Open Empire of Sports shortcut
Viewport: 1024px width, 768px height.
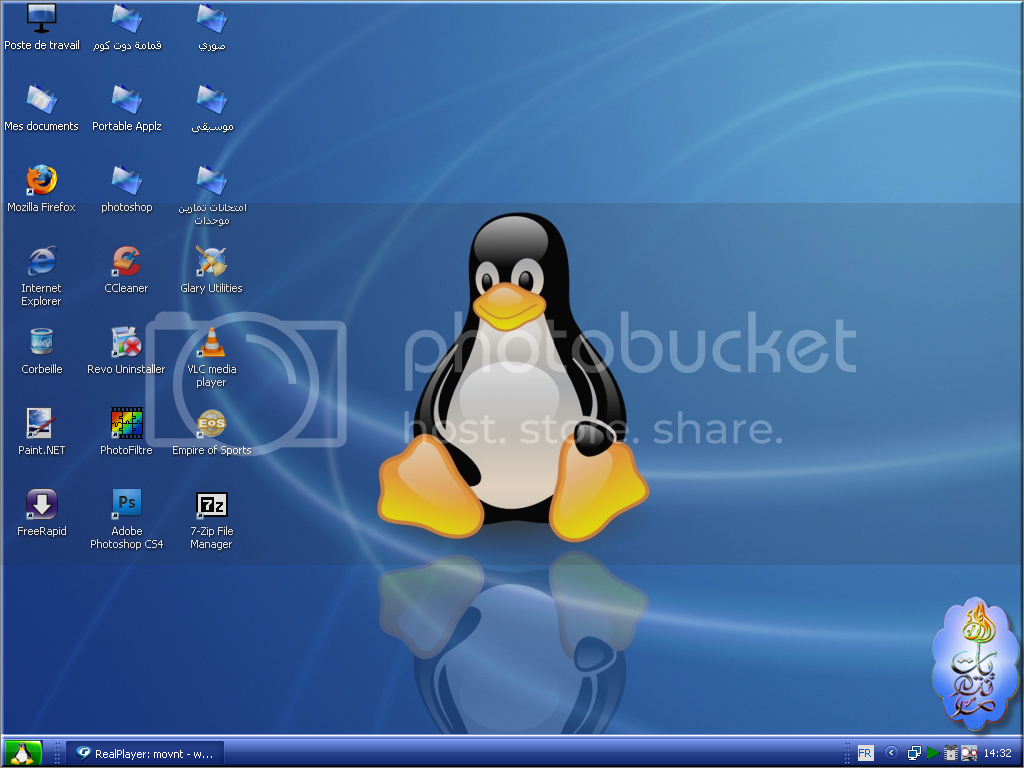click(211, 424)
